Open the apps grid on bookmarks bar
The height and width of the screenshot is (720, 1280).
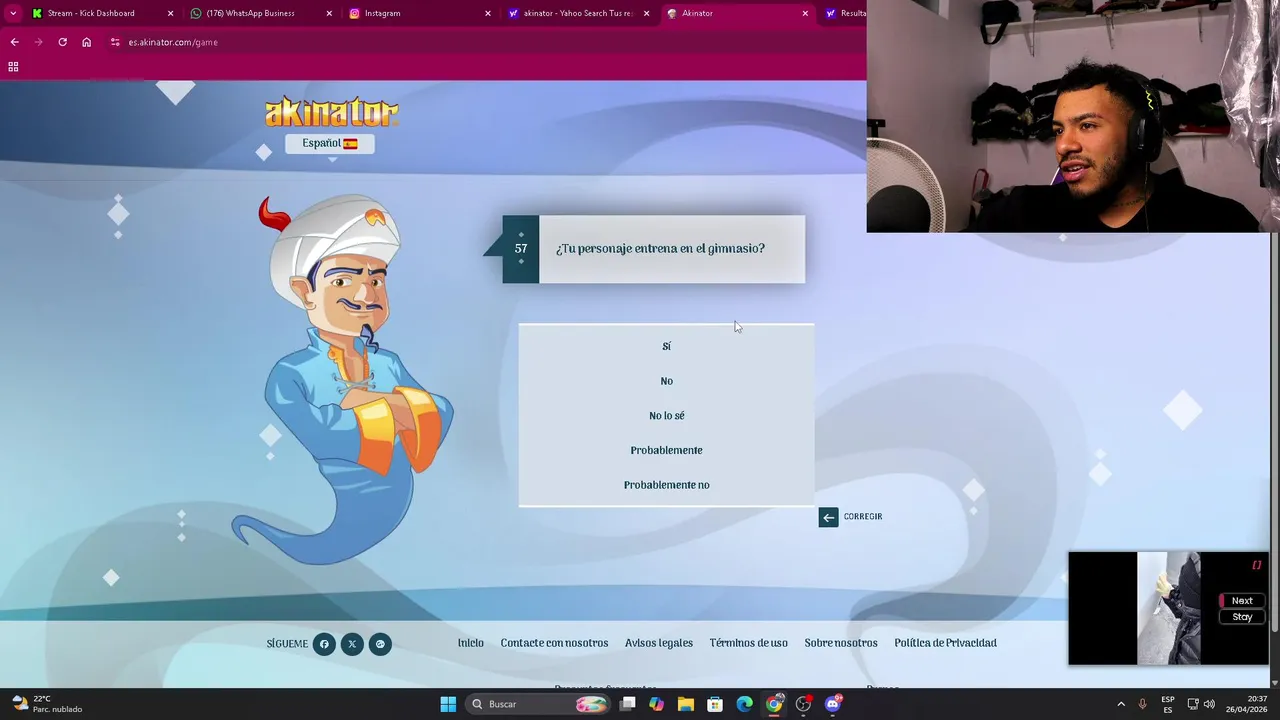click(13, 67)
